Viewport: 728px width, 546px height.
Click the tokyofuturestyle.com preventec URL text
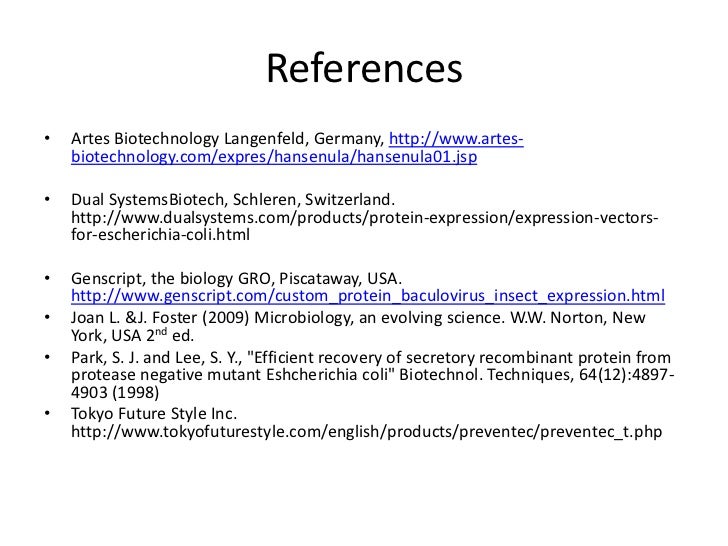(x=366, y=432)
